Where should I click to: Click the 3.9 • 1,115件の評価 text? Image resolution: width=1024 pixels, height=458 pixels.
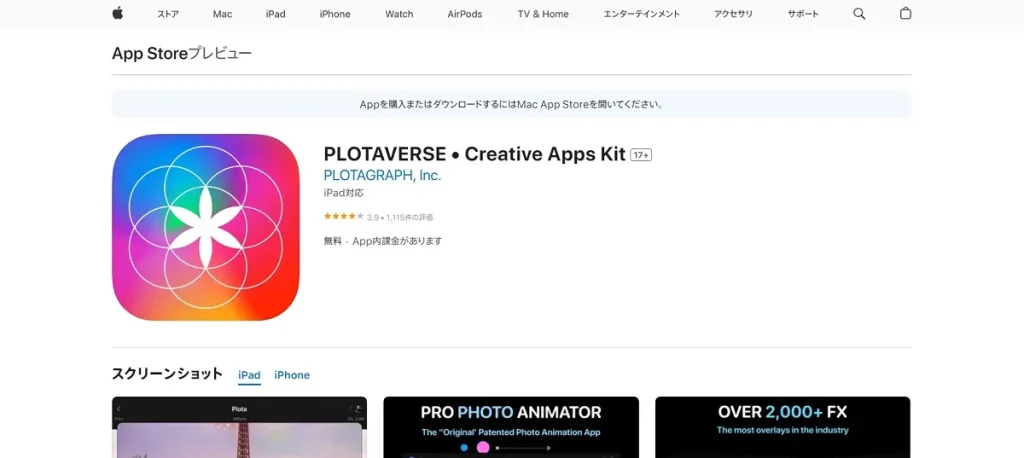point(400,217)
